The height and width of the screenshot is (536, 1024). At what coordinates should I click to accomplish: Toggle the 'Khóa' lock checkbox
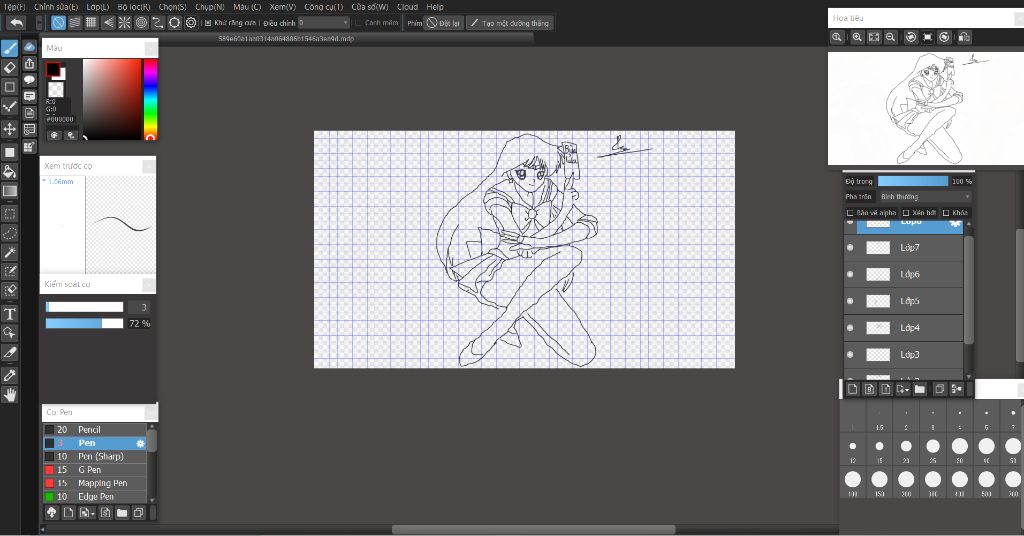[x=946, y=213]
